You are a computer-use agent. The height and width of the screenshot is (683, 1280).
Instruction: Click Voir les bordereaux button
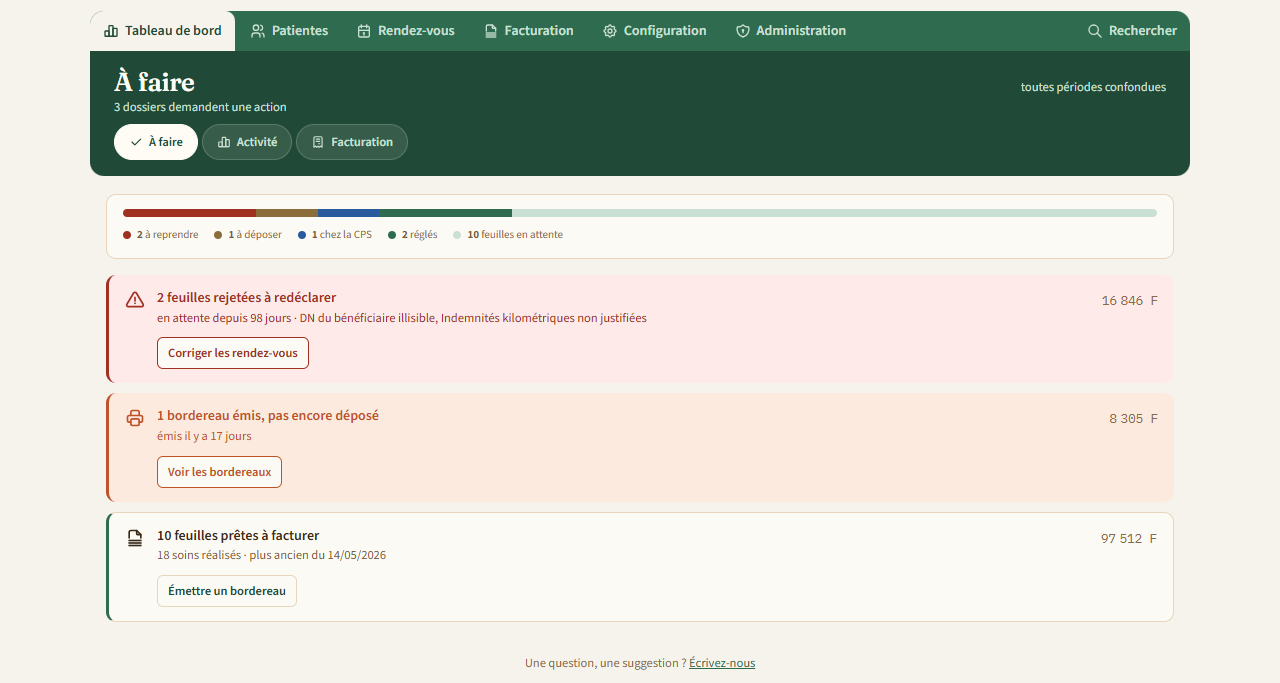(x=219, y=472)
